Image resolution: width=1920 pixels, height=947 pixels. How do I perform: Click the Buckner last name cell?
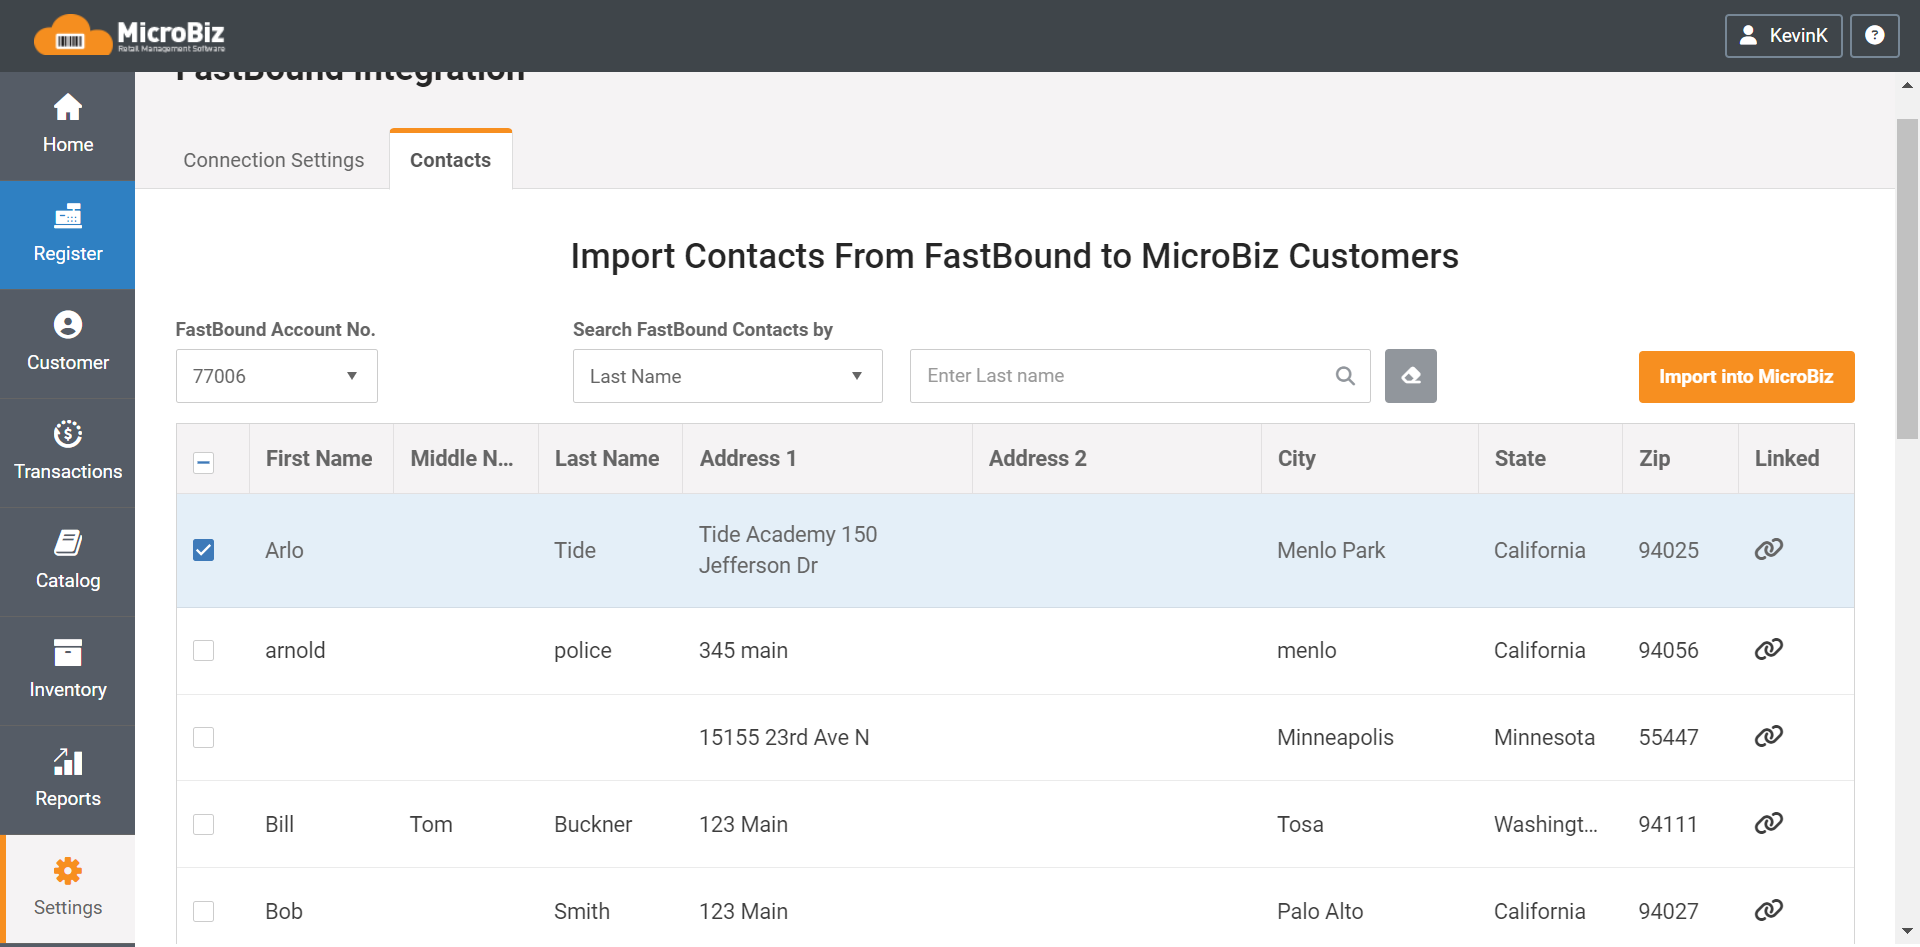tap(593, 824)
